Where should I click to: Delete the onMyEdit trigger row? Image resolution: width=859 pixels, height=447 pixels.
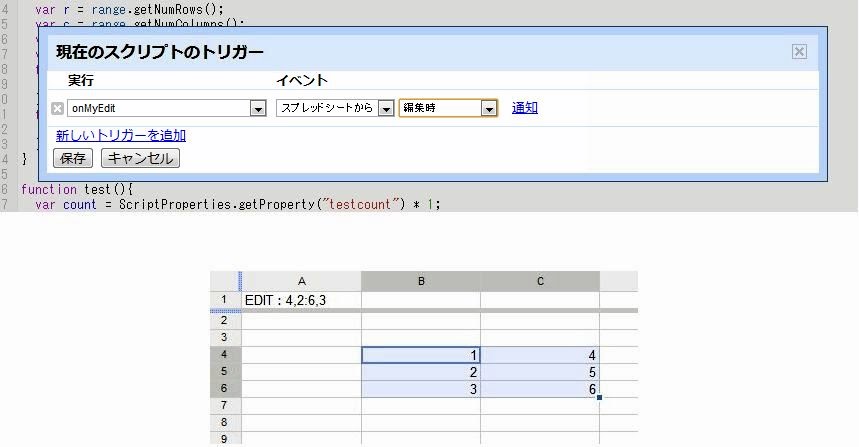pos(57,108)
